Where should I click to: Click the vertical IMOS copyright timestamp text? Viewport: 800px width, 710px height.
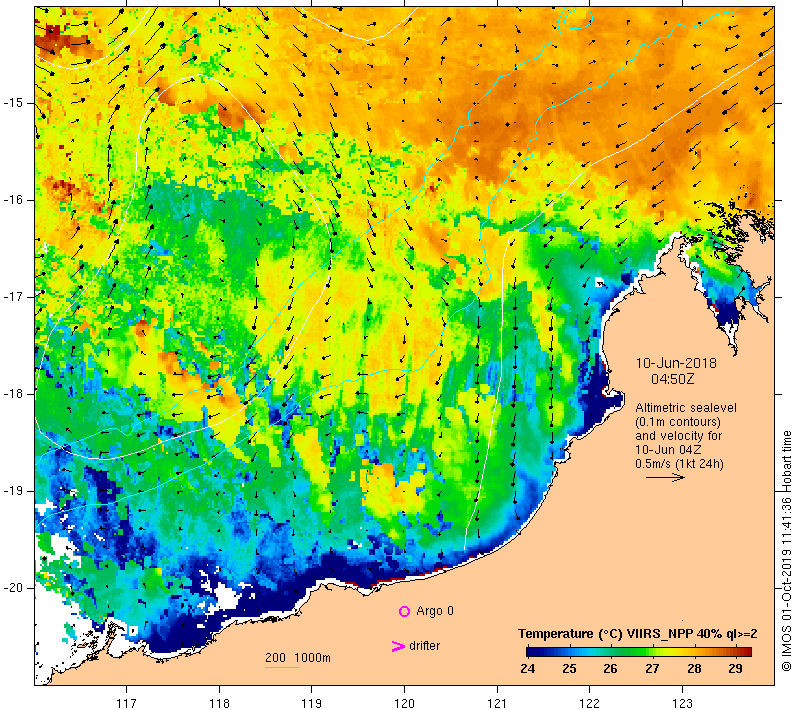click(786, 551)
